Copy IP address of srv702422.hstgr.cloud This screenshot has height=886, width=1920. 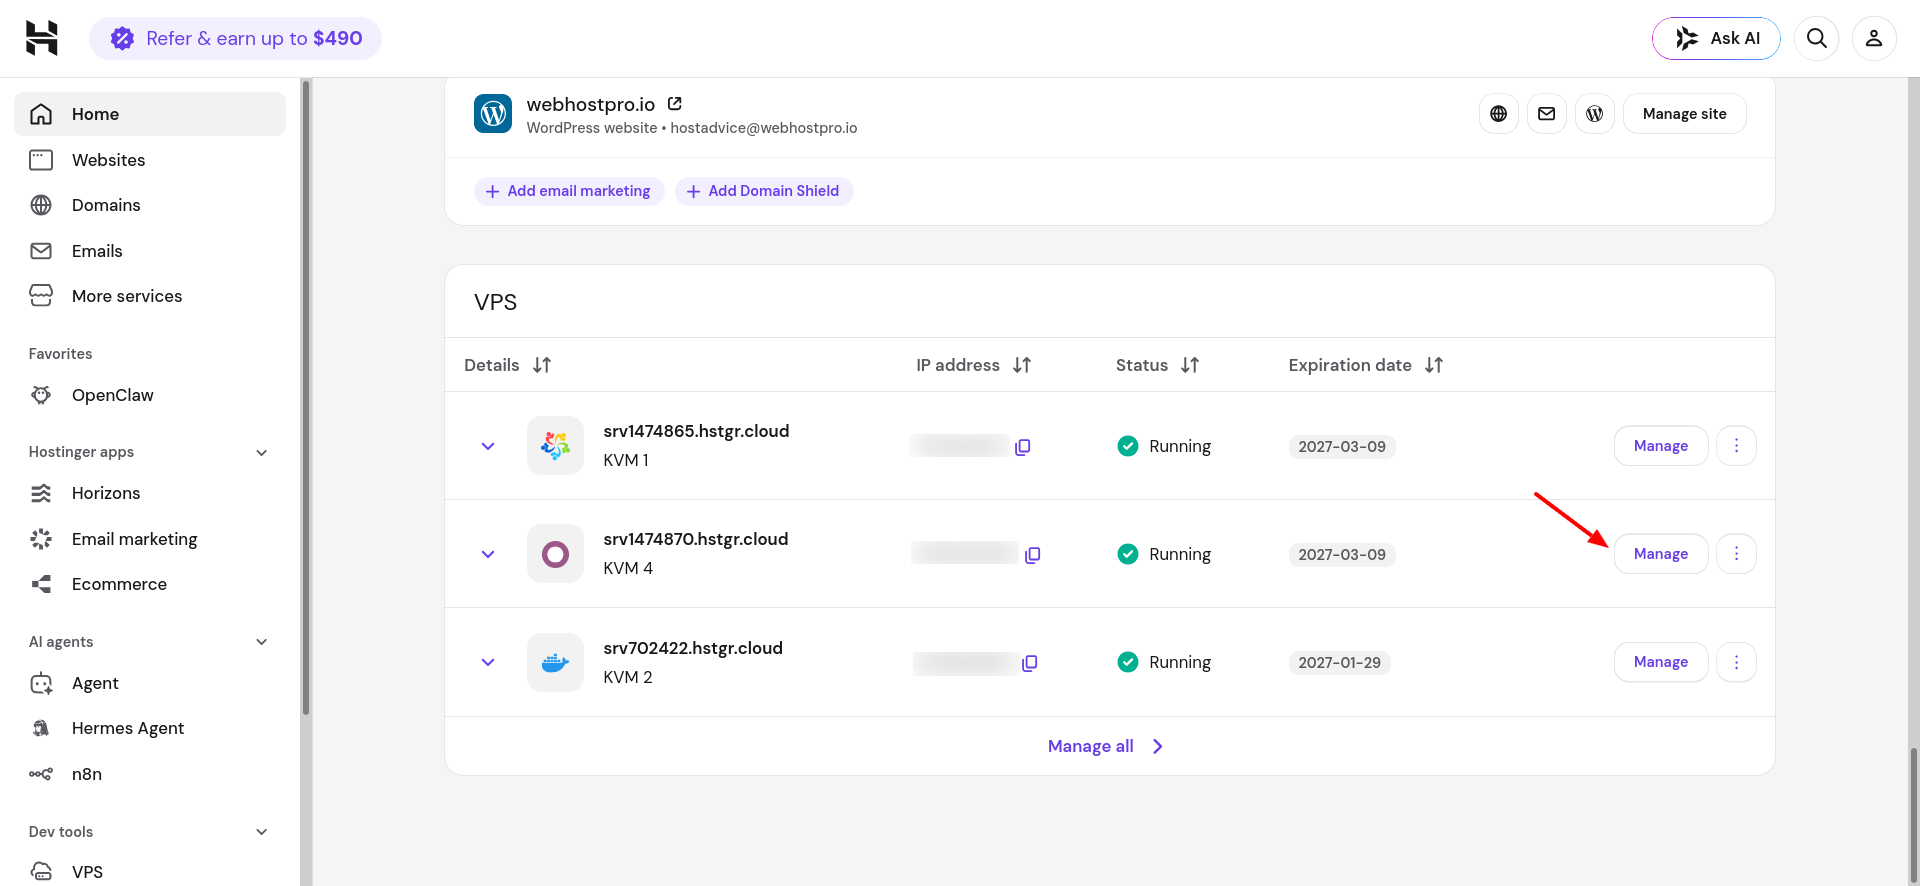[1030, 663]
